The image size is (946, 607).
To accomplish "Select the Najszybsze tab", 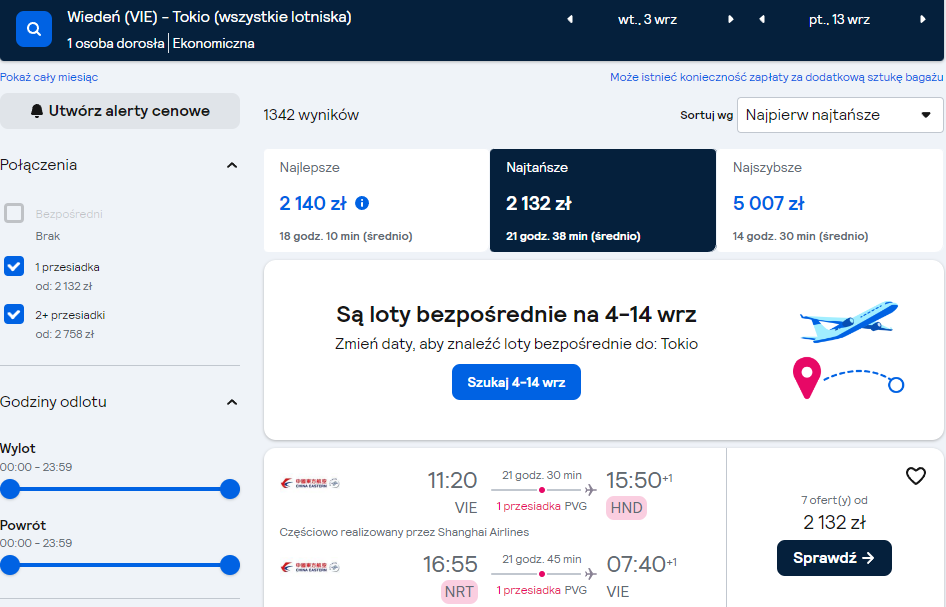I will pyautogui.click(x=830, y=200).
